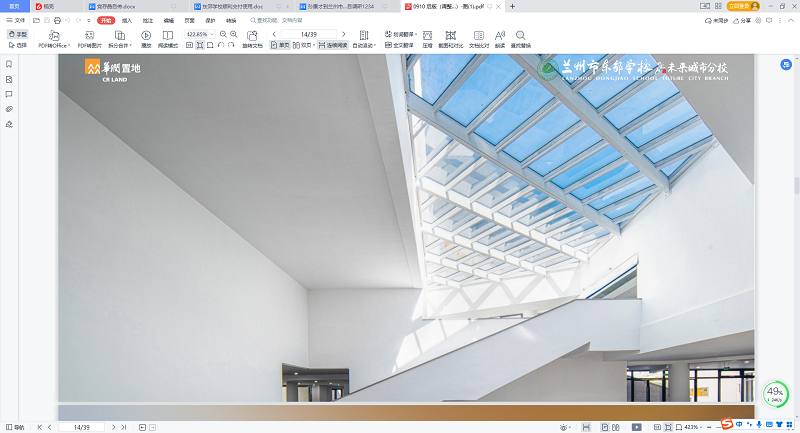This screenshot has height=433, width=800.
Task: Select the 手型 hand tool mode
Action: [x=18, y=34]
